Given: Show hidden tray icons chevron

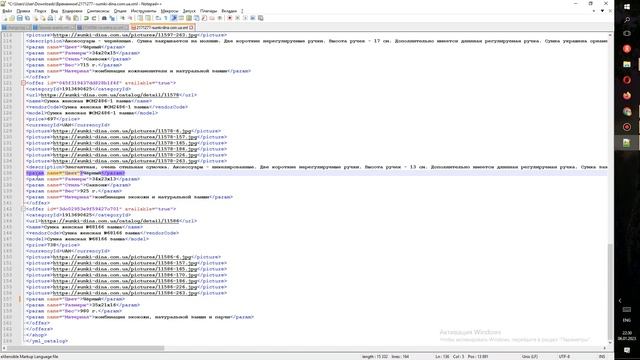Looking at the screenshot, I should (x=620, y=300).
